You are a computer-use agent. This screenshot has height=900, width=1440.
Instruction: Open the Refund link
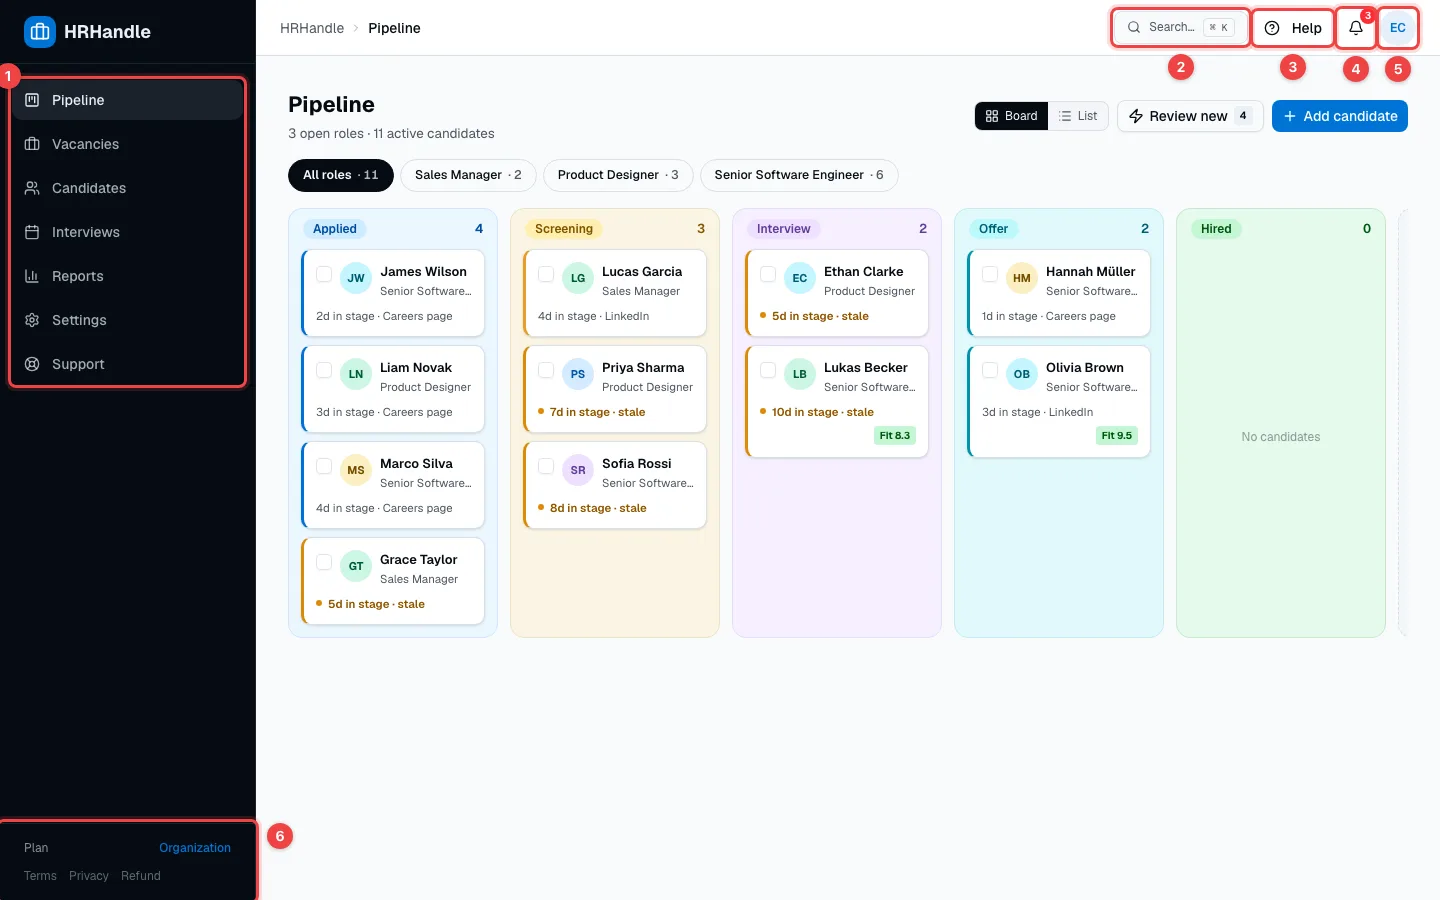tap(141, 876)
